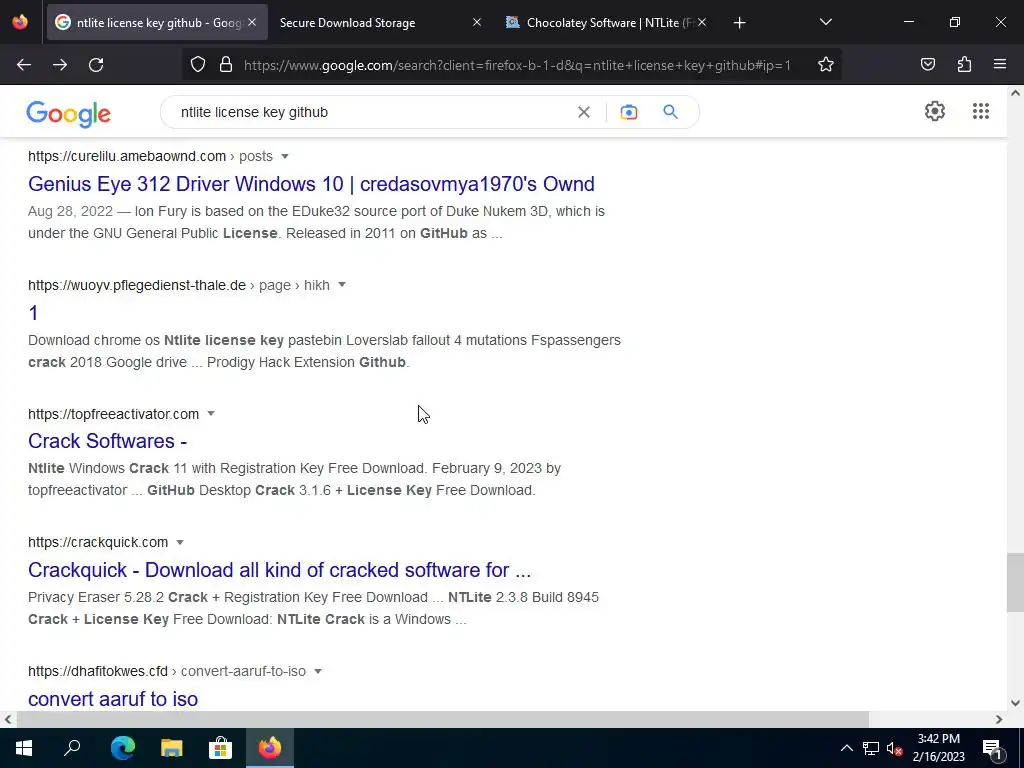1024x768 pixels.
Task: Switch to Chocolatey Software NTLite tab
Action: [x=601, y=23]
